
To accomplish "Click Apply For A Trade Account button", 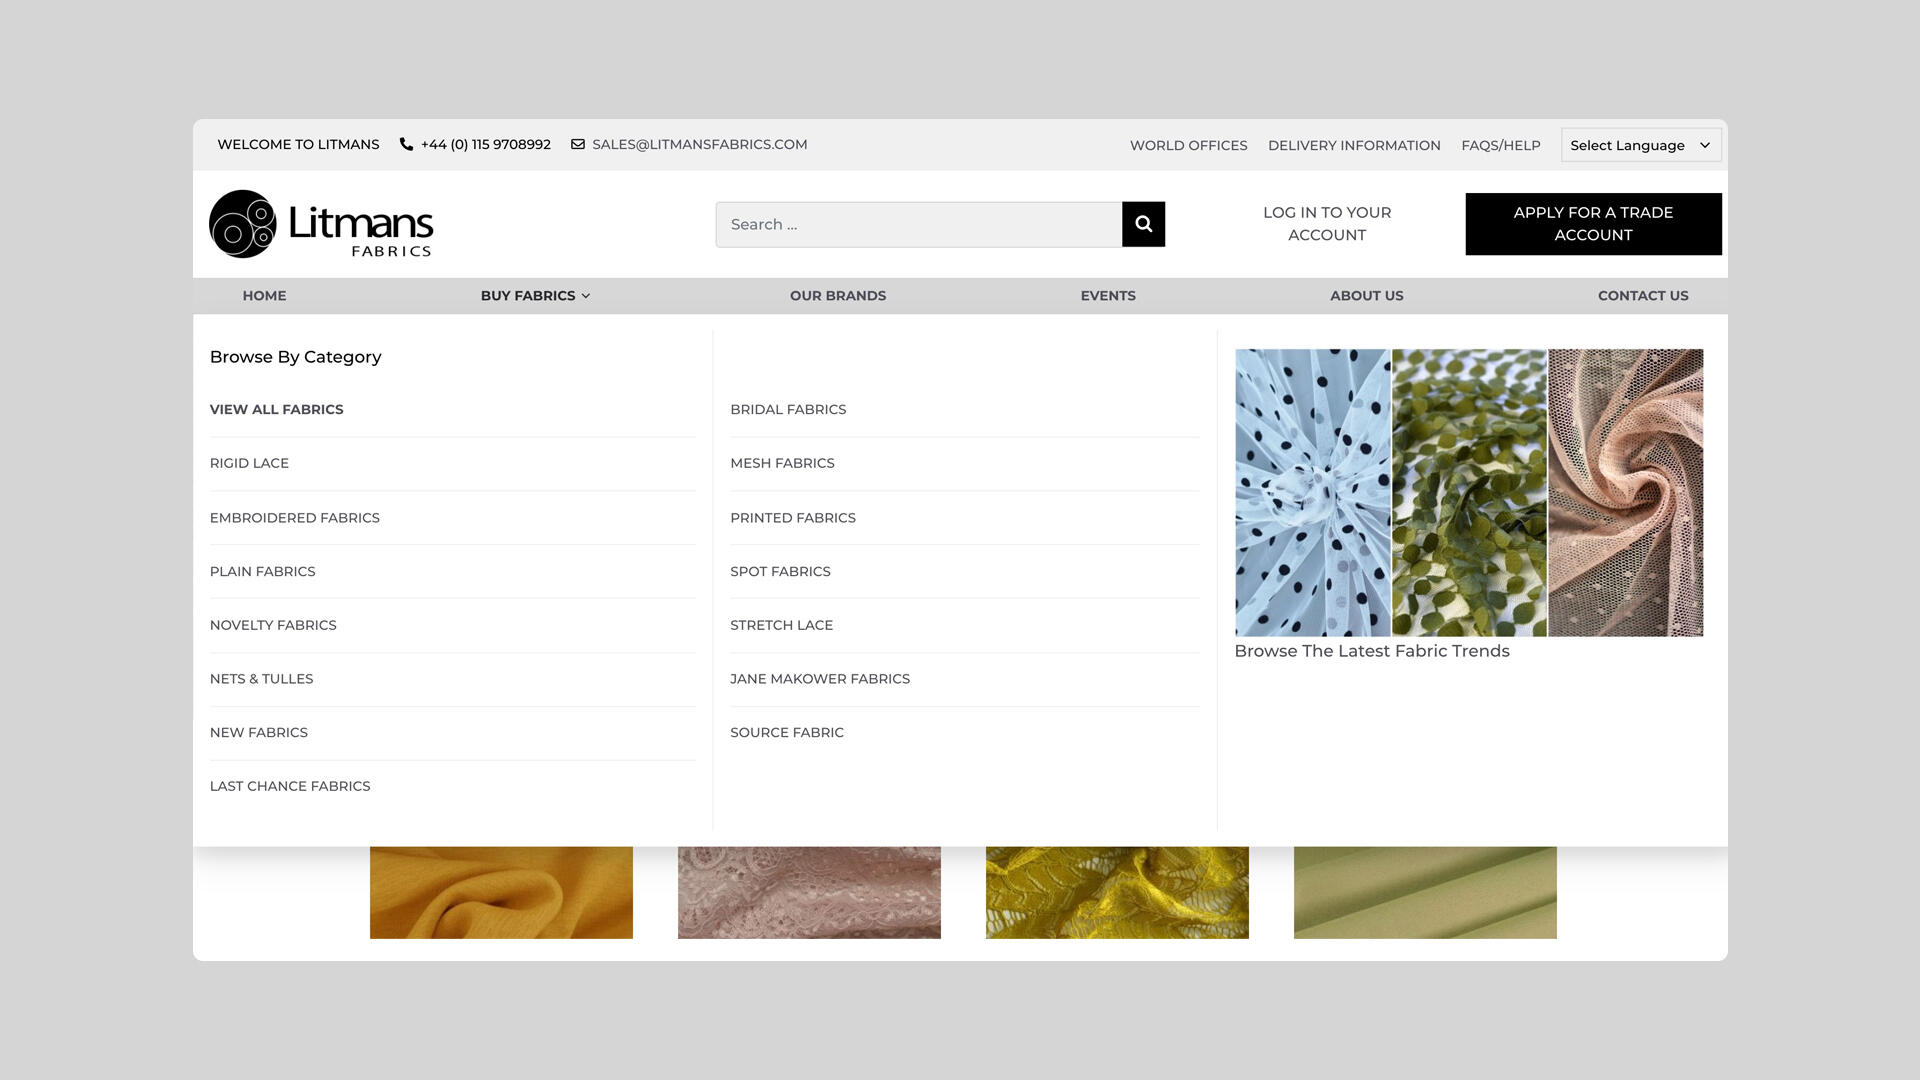I will 1592,224.
